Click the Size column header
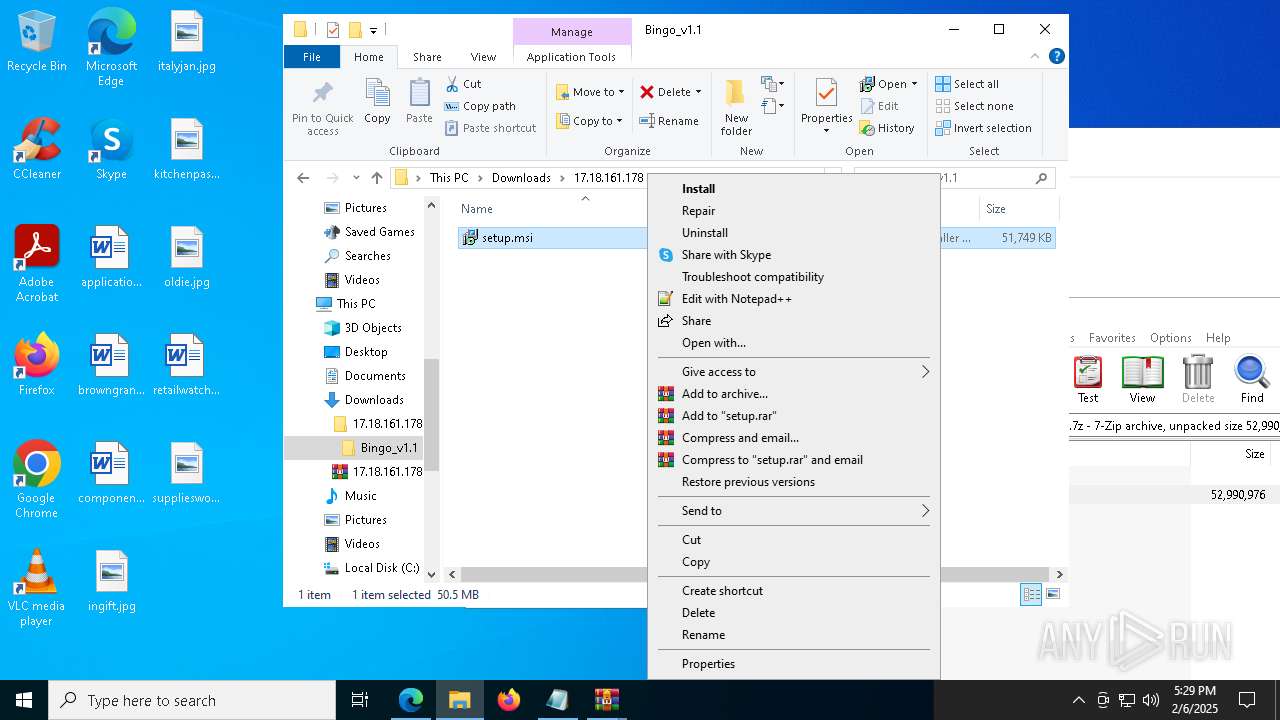This screenshot has width=1280, height=720. 996,209
